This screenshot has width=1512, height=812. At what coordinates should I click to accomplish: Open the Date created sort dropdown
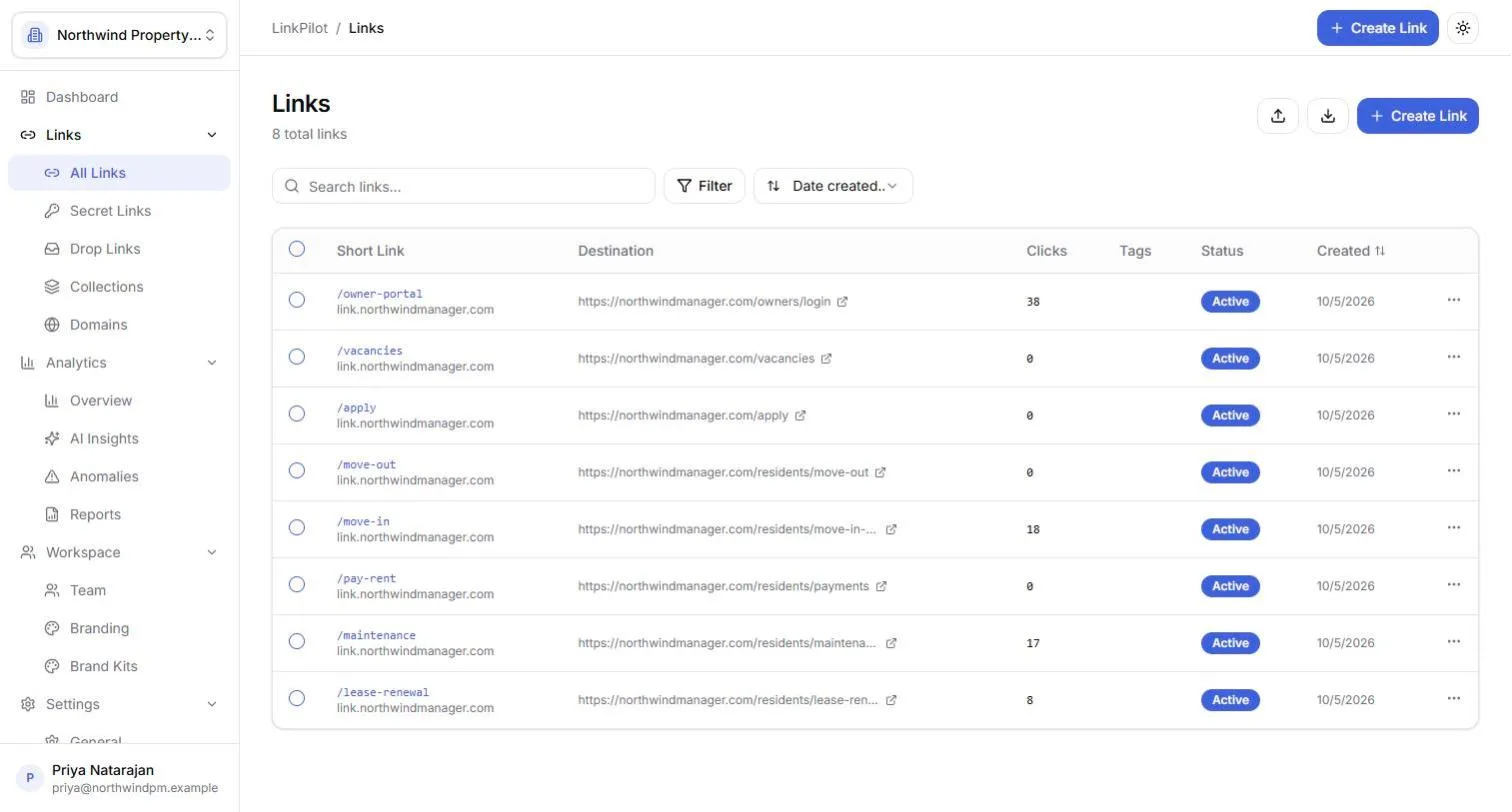coord(833,186)
